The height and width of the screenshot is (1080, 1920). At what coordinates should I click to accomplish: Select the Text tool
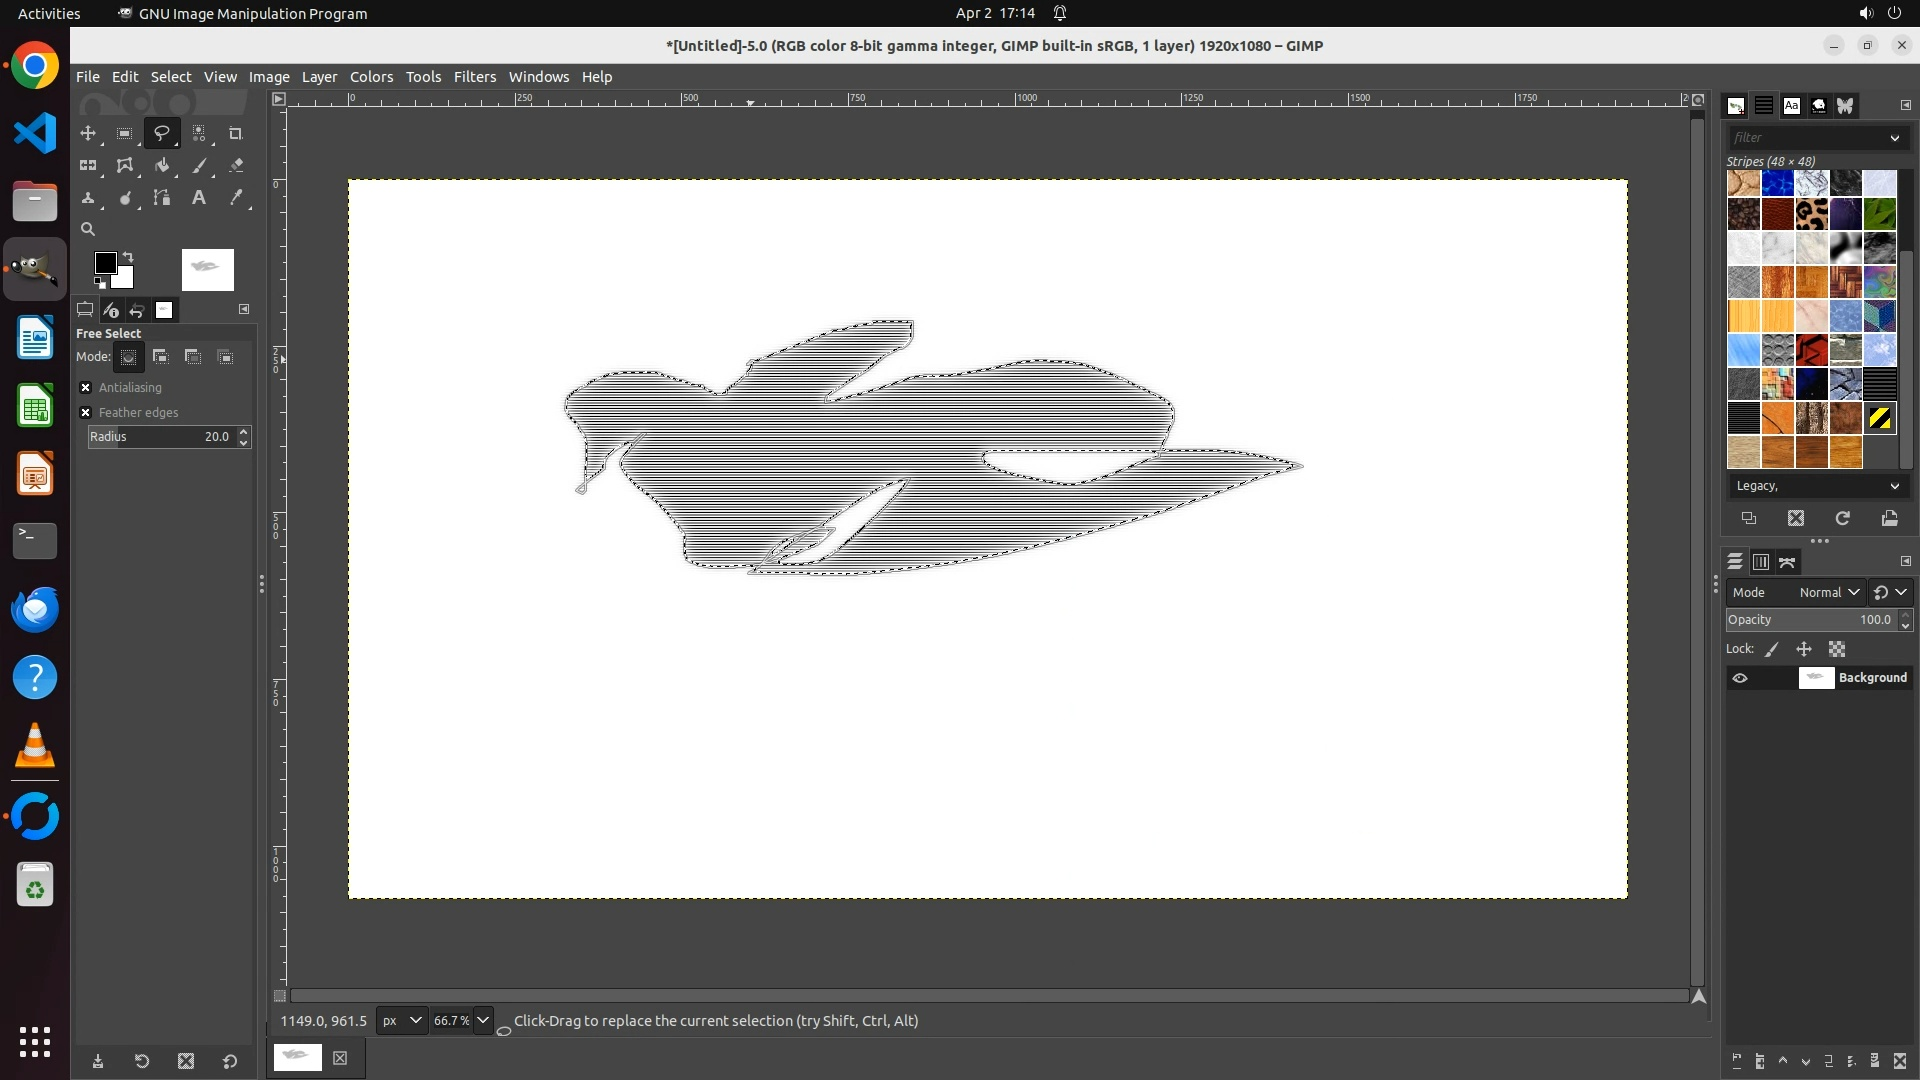point(199,198)
